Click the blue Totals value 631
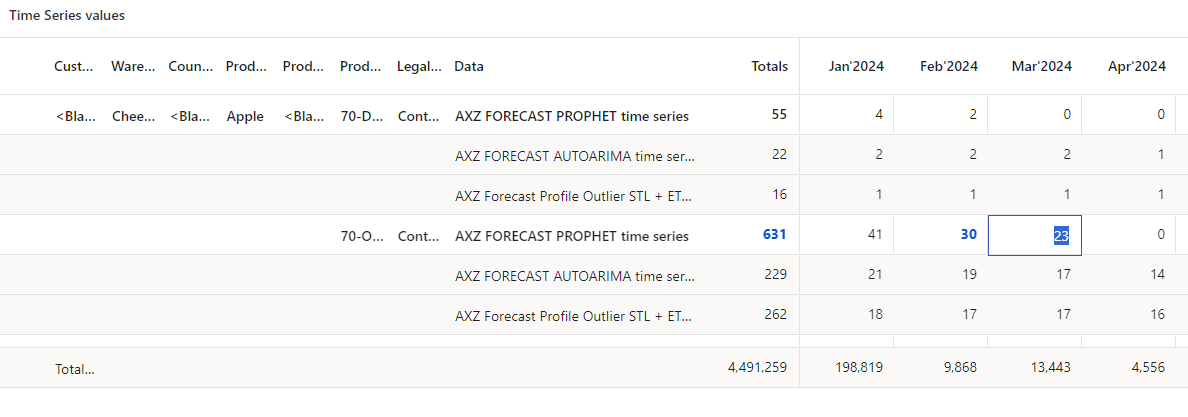Viewport: 1188px width, 417px height. click(771, 236)
